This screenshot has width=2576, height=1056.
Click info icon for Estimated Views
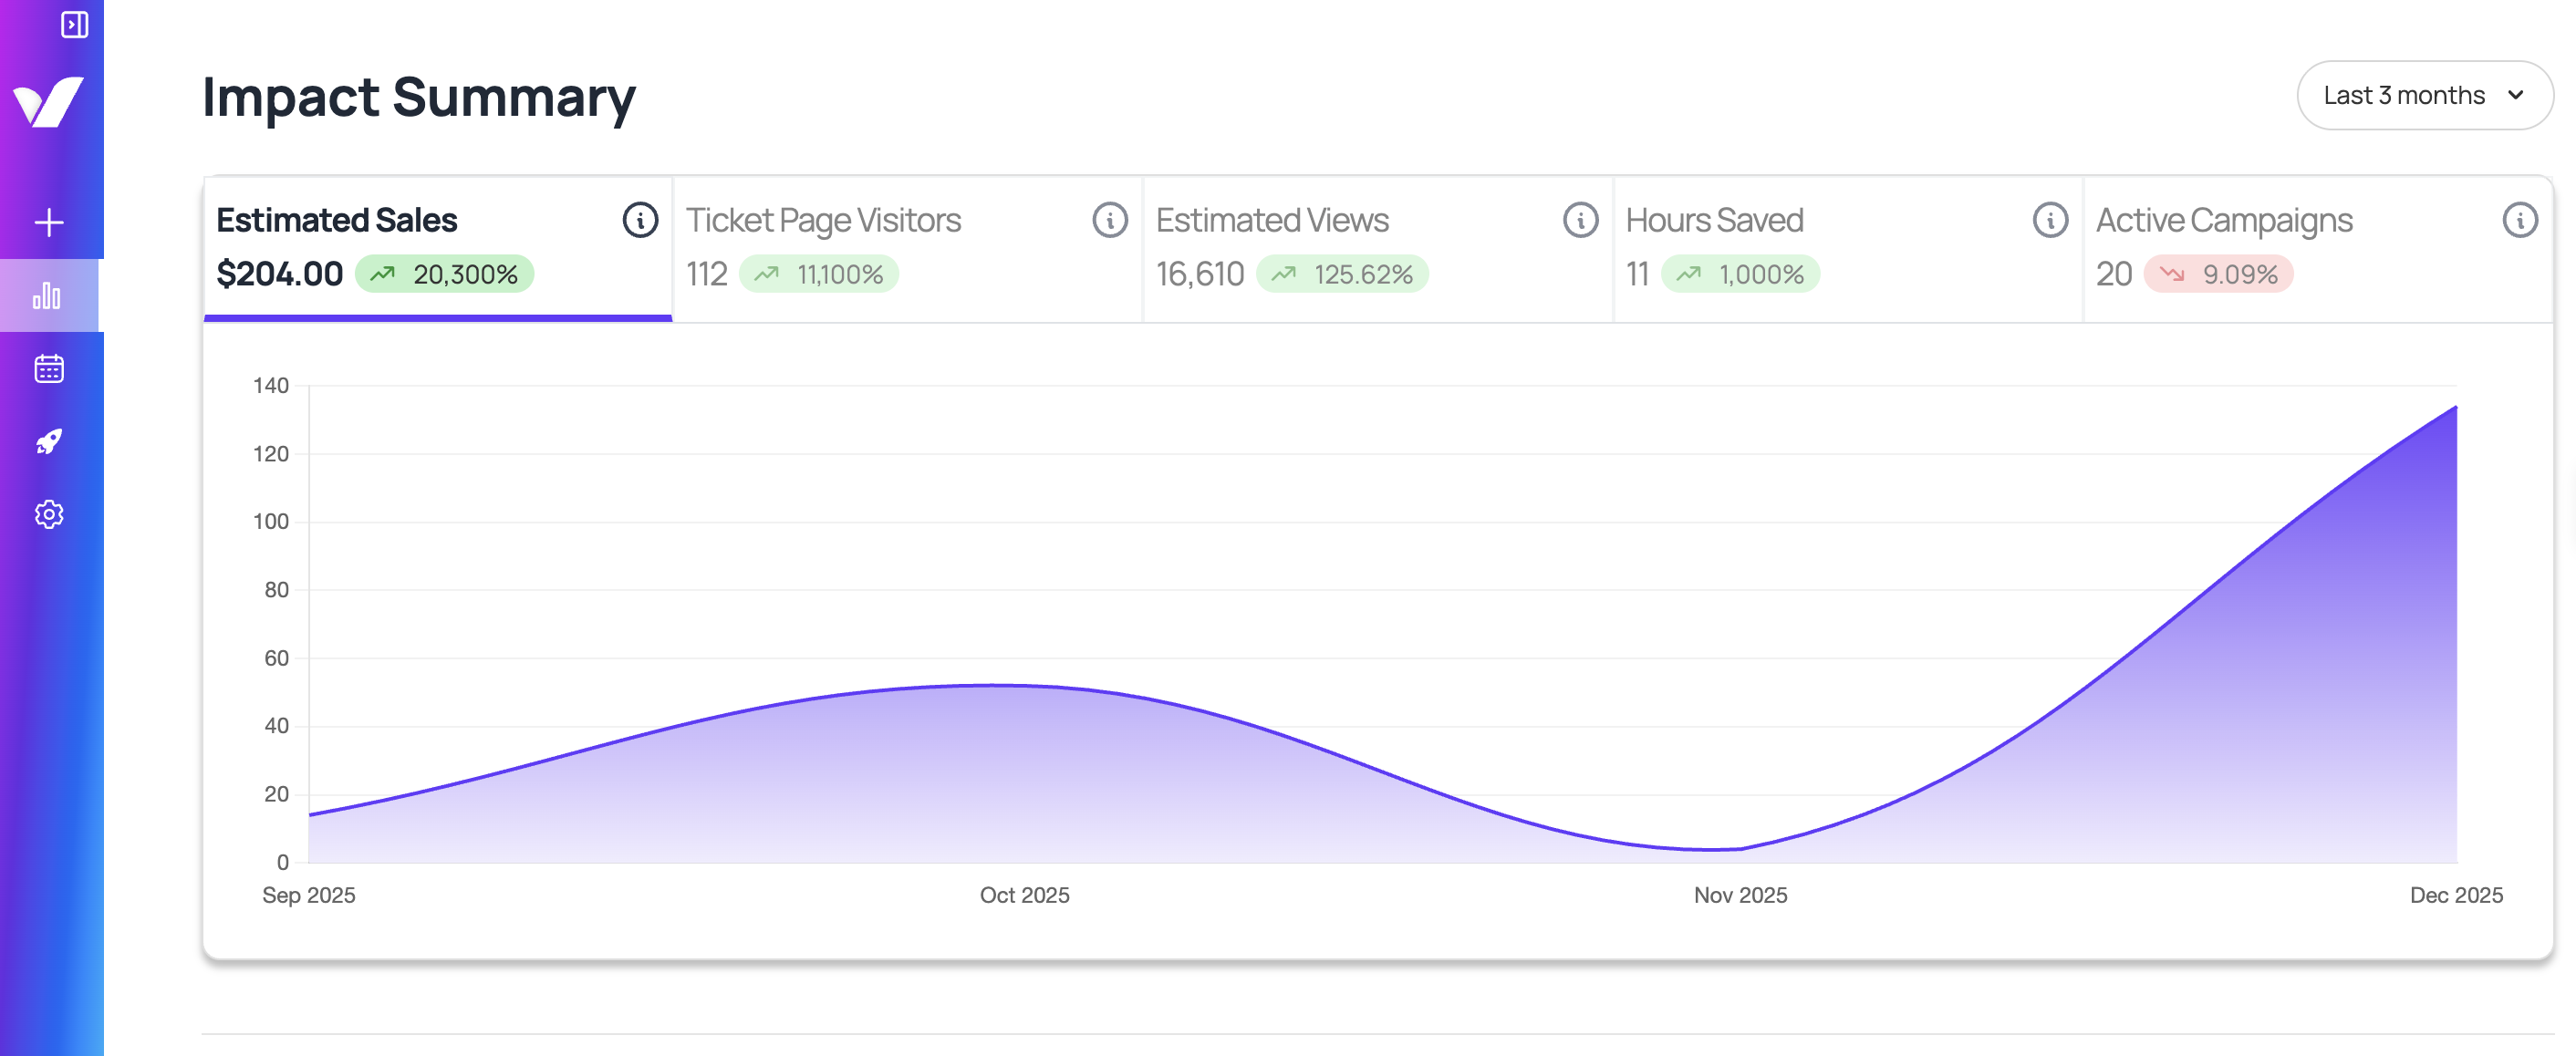(1580, 220)
